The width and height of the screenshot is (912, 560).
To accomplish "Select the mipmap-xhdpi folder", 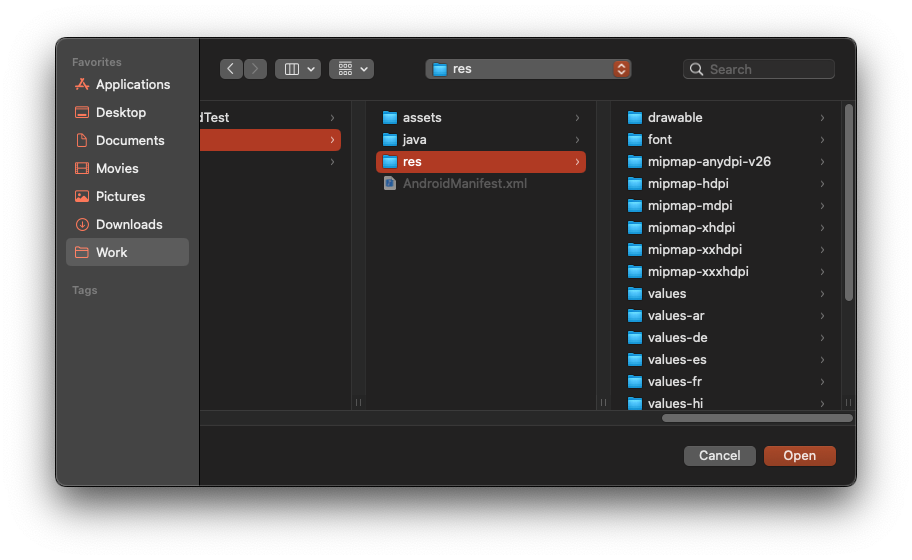I will point(727,228).
